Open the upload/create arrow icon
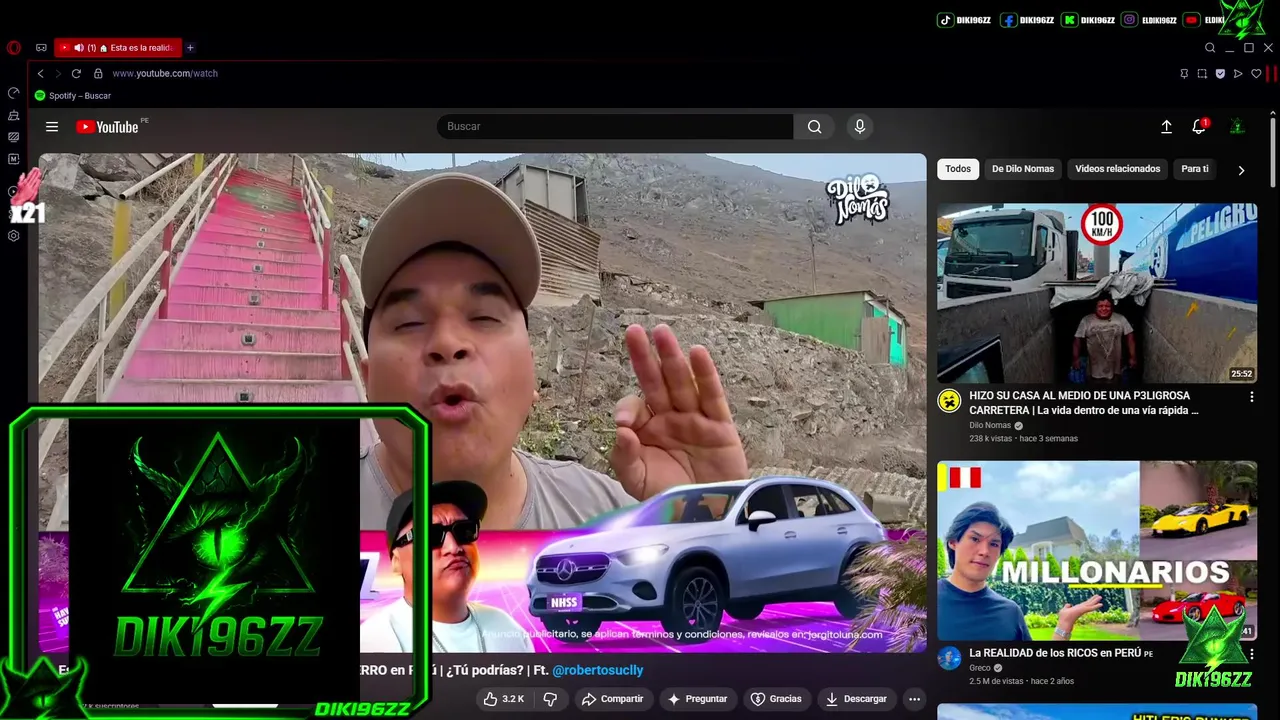The width and height of the screenshot is (1280, 720). pyautogui.click(x=1166, y=127)
